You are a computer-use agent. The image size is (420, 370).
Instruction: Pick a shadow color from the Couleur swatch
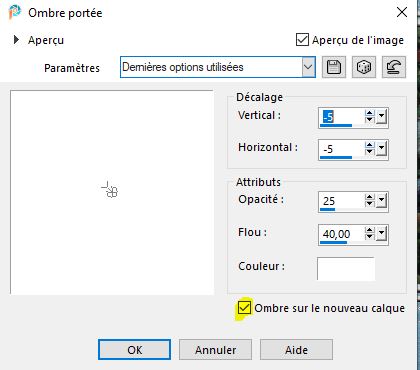pos(346,268)
